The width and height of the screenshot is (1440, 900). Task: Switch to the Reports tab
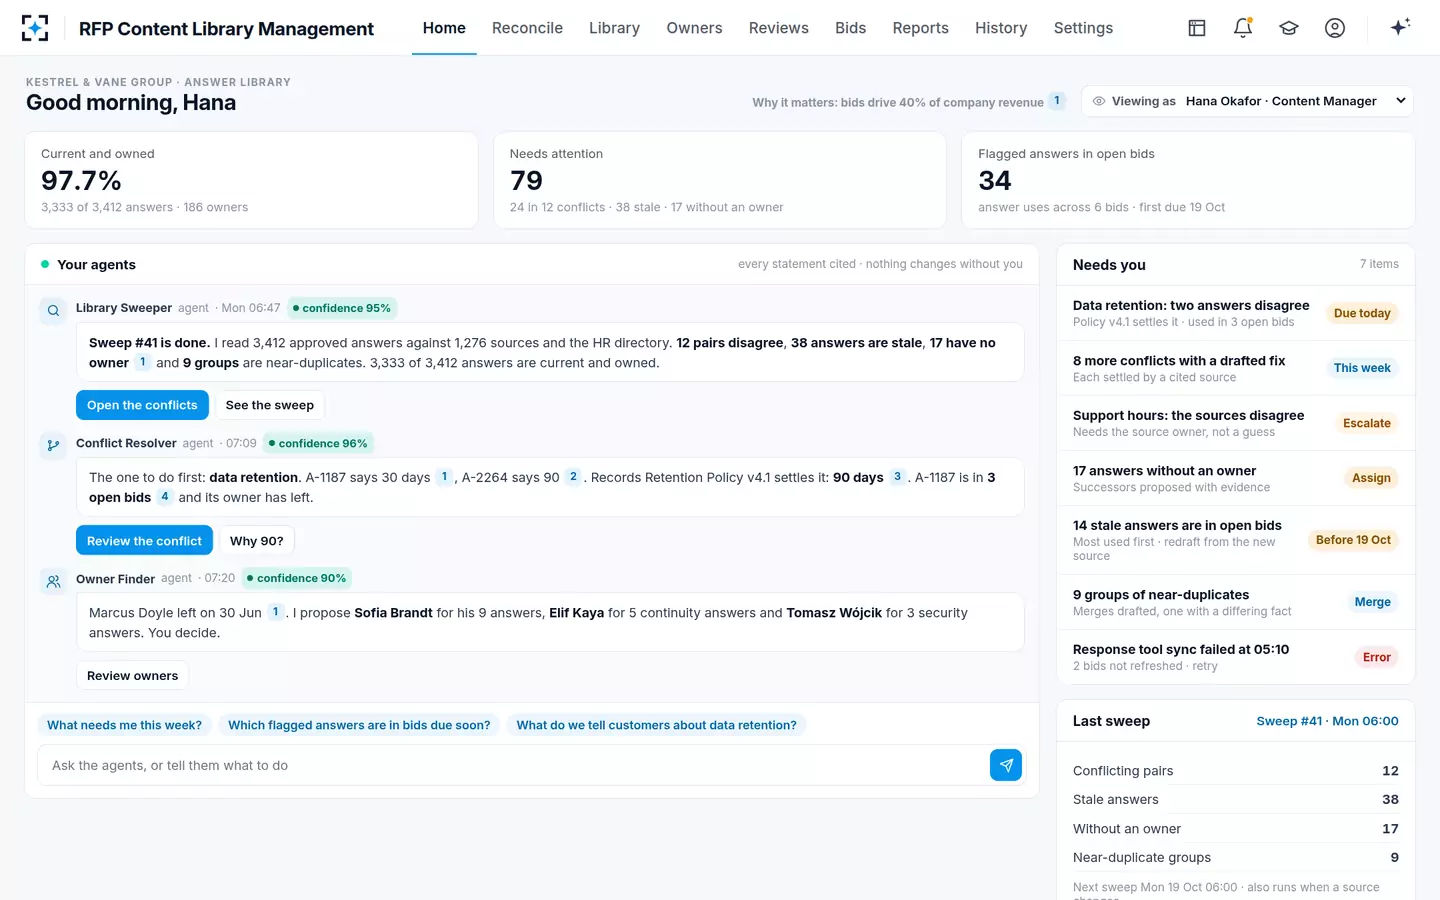click(920, 28)
